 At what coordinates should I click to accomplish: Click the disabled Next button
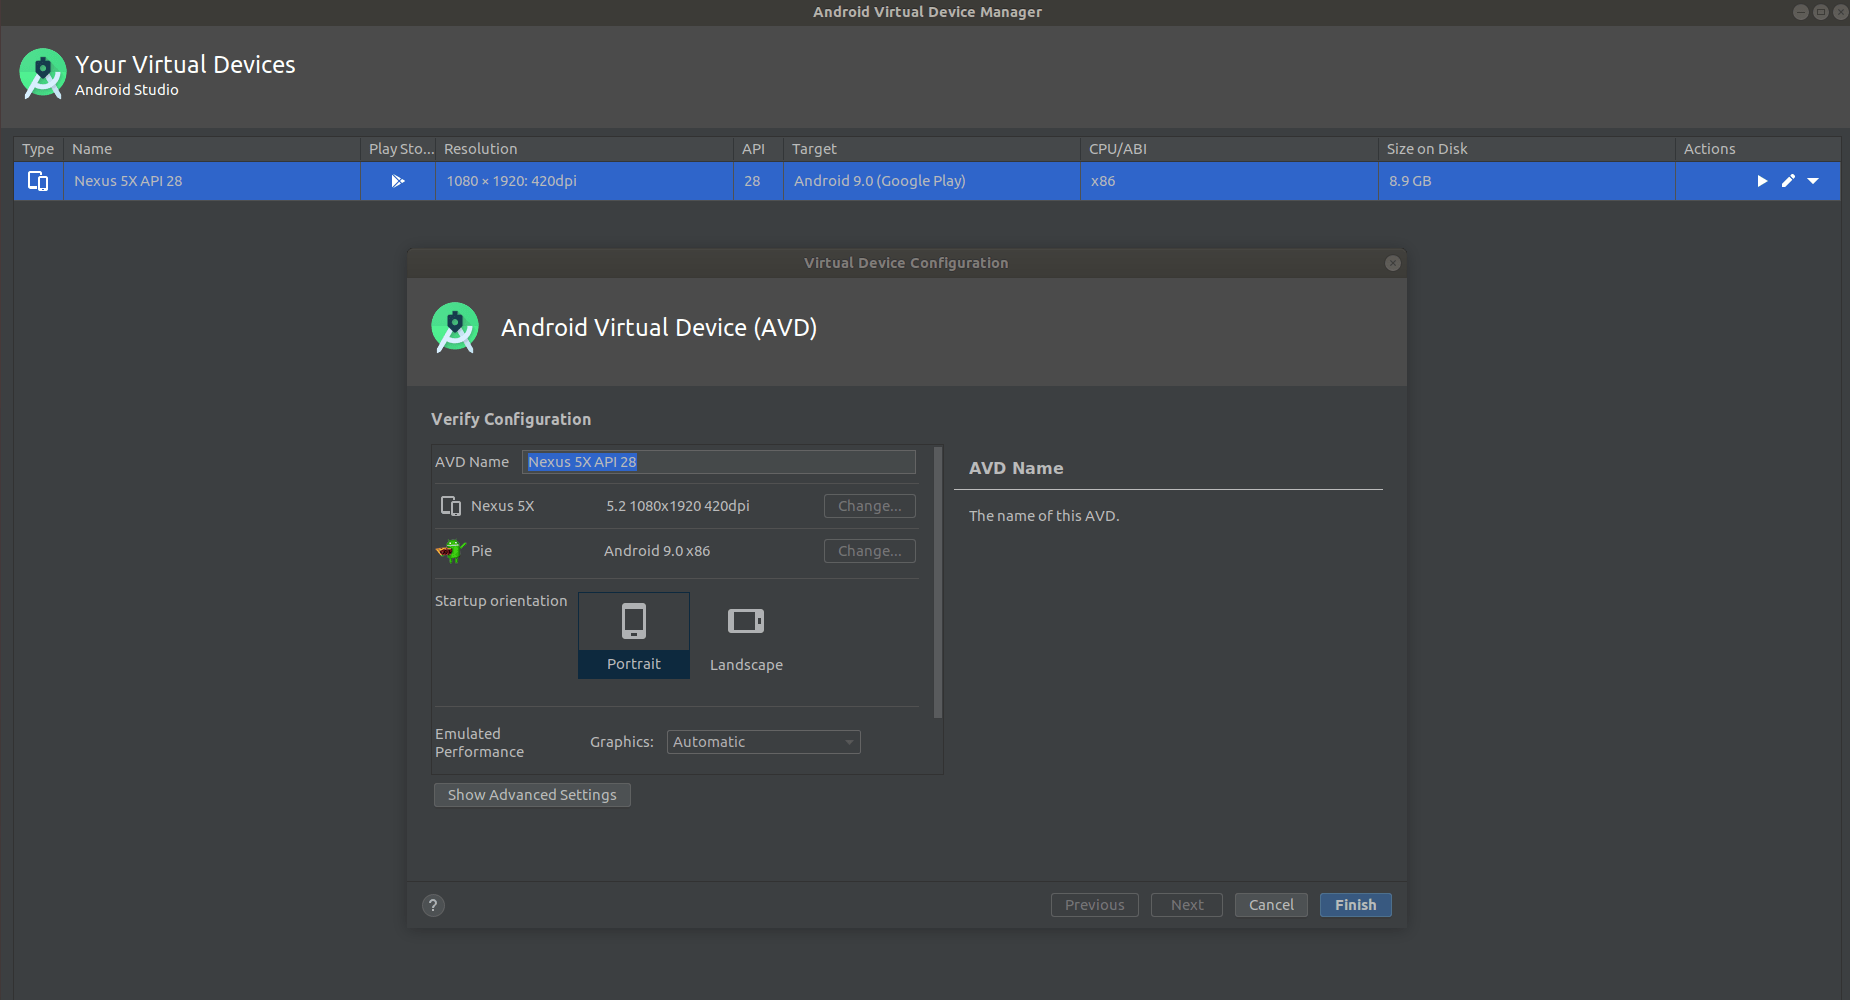[1187, 905]
